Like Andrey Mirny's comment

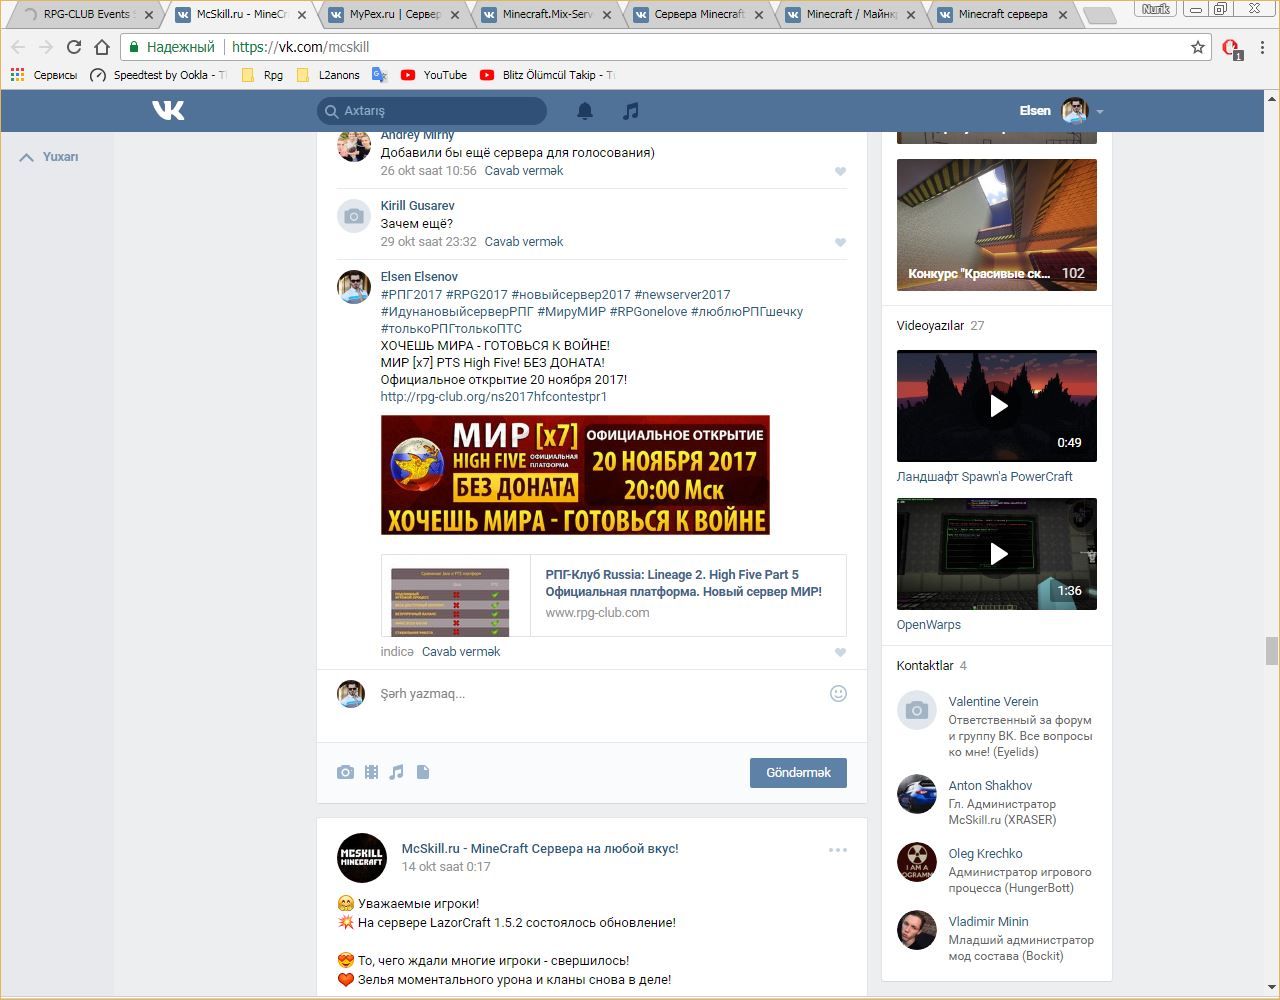(x=840, y=171)
